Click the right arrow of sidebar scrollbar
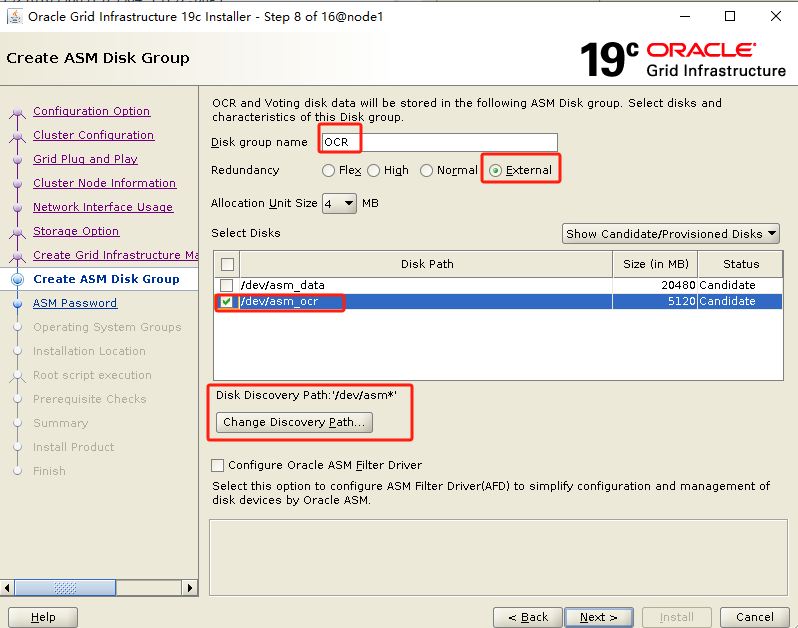The image size is (798, 628). [x=189, y=588]
